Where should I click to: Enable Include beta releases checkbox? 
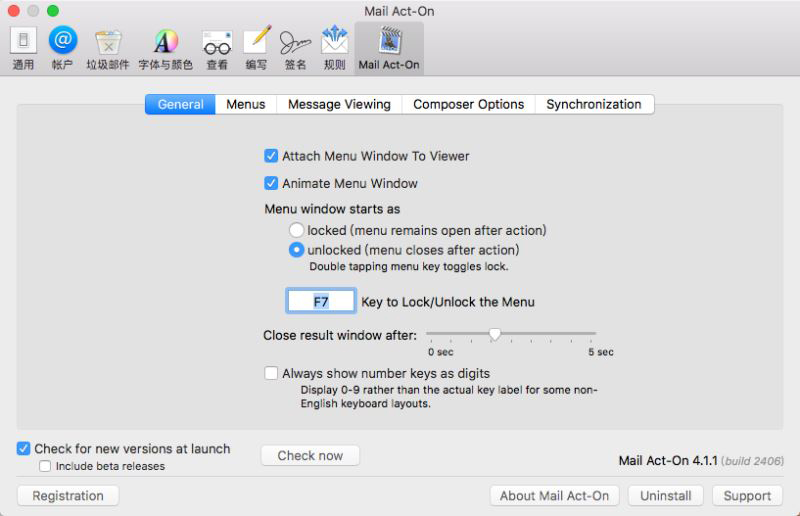pos(45,466)
